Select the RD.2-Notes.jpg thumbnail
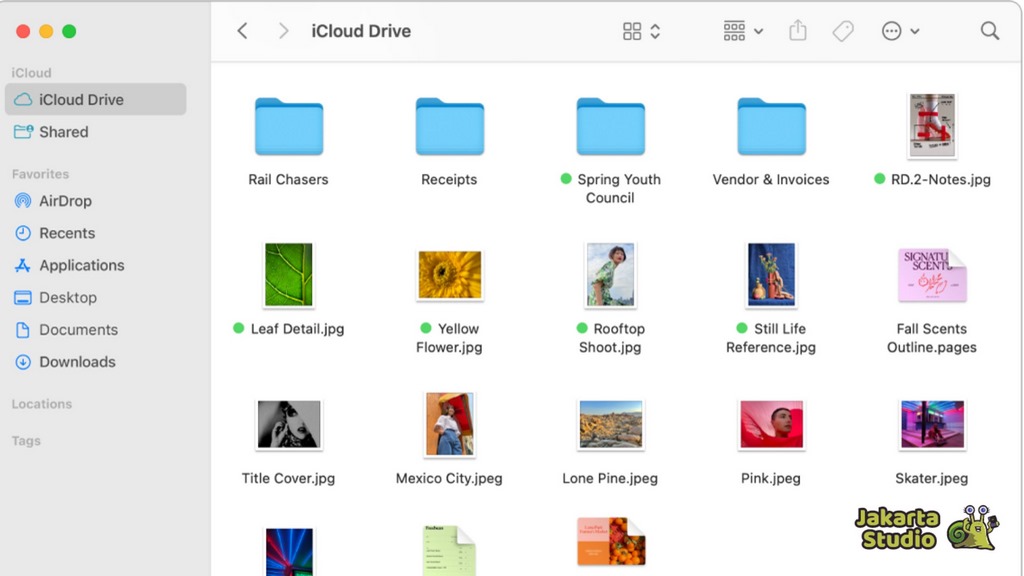The width and height of the screenshot is (1024, 576). click(932, 126)
